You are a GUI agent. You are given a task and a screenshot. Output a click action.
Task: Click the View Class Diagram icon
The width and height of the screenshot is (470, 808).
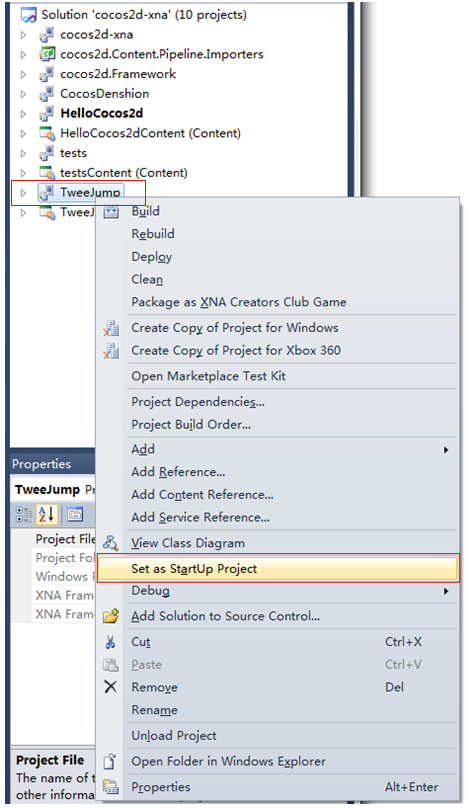point(111,543)
